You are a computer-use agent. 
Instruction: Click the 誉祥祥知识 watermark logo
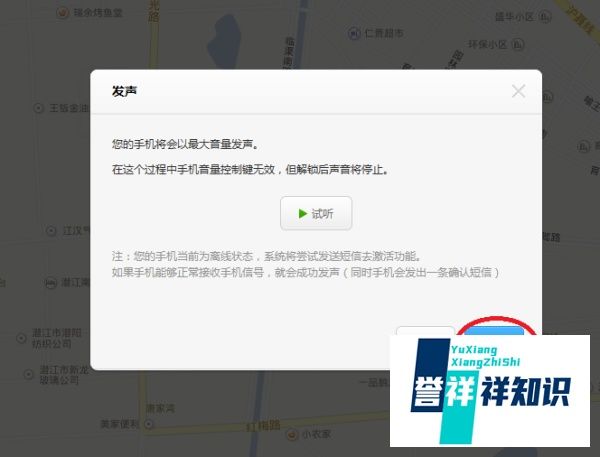pos(490,391)
